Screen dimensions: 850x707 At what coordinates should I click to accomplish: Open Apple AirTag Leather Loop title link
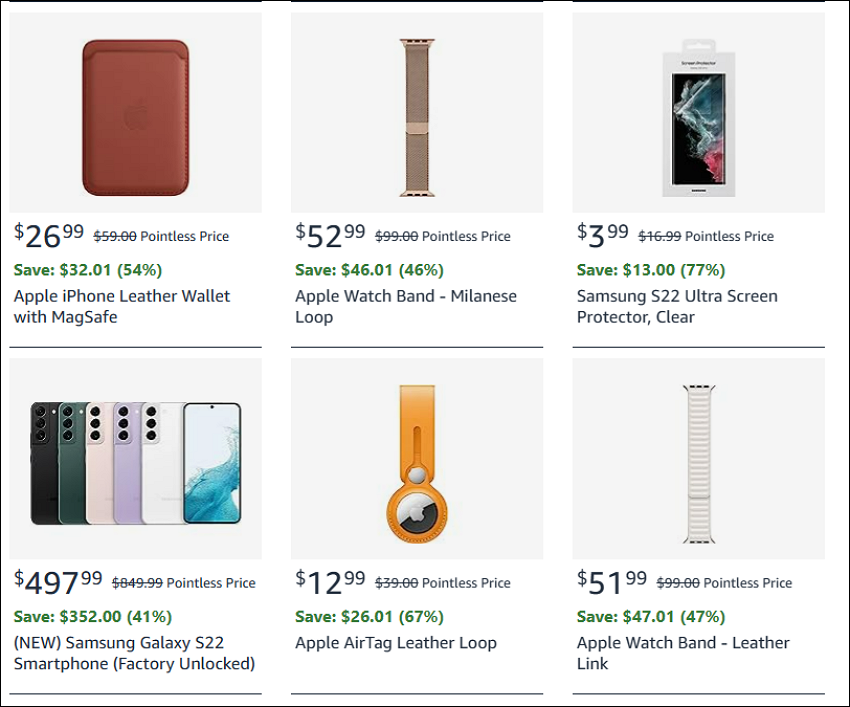click(x=396, y=642)
